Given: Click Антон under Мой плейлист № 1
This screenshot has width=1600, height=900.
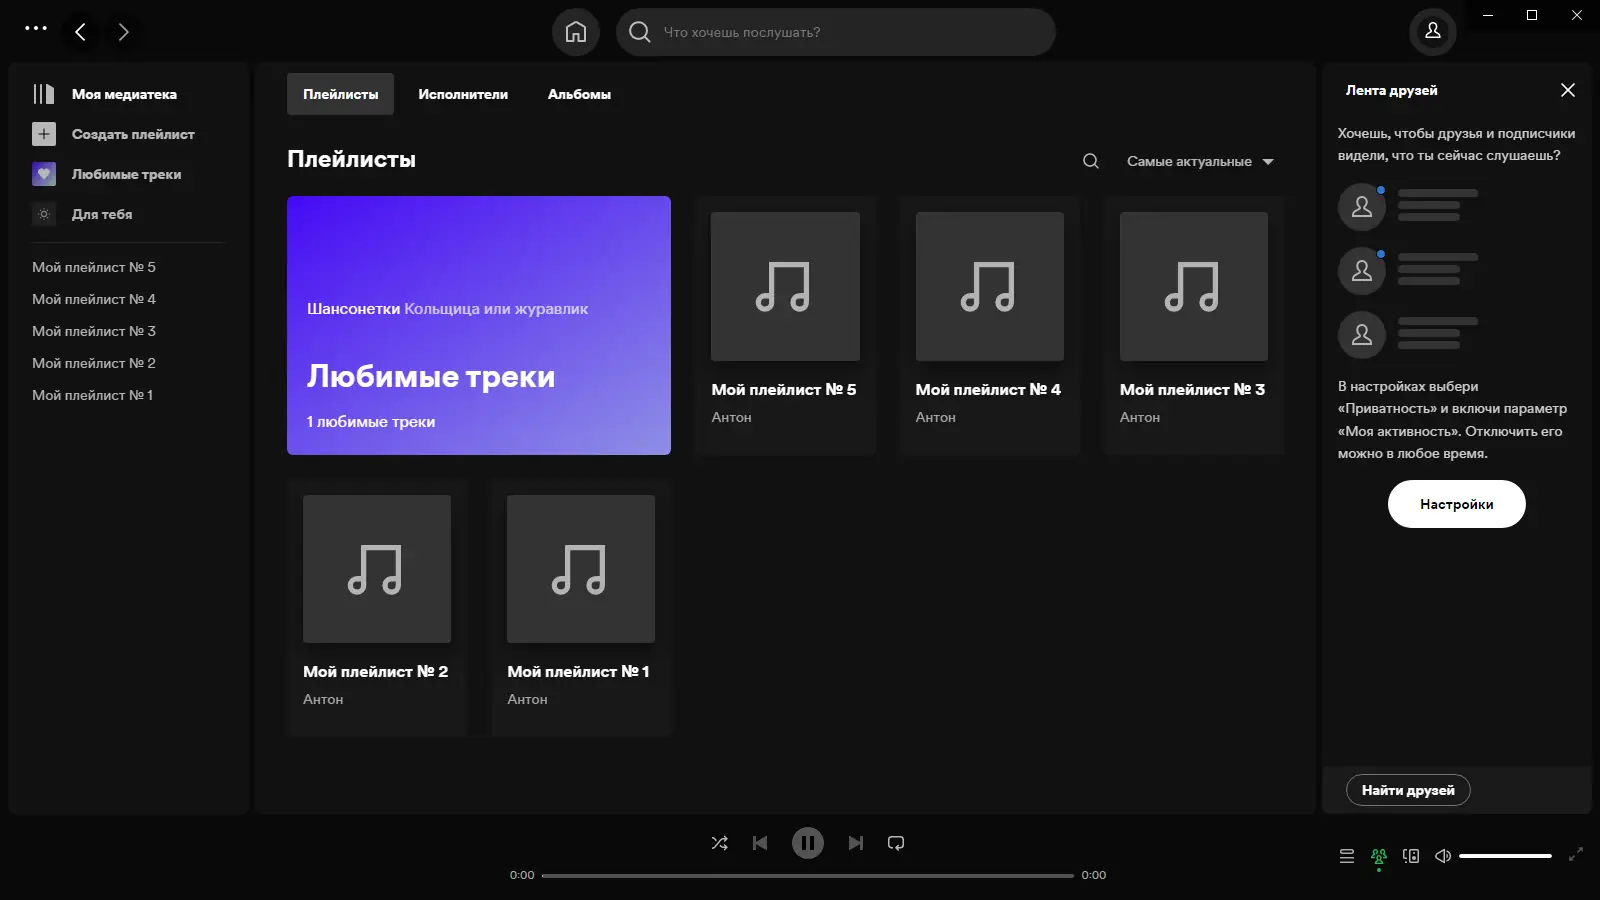Looking at the screenshot, I should tap(527, 699).
